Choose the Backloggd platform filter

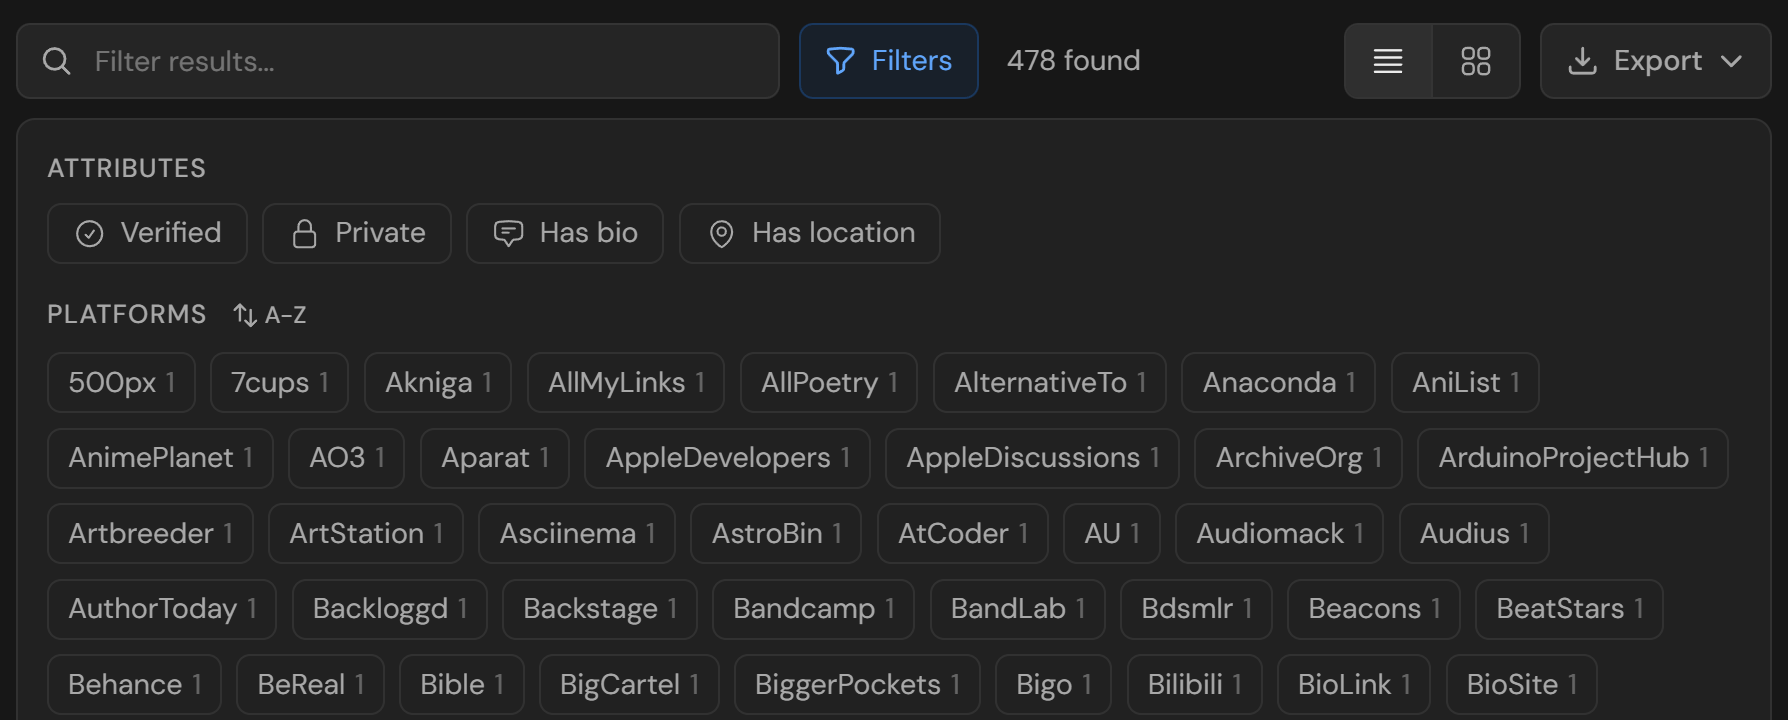point(390,609)
